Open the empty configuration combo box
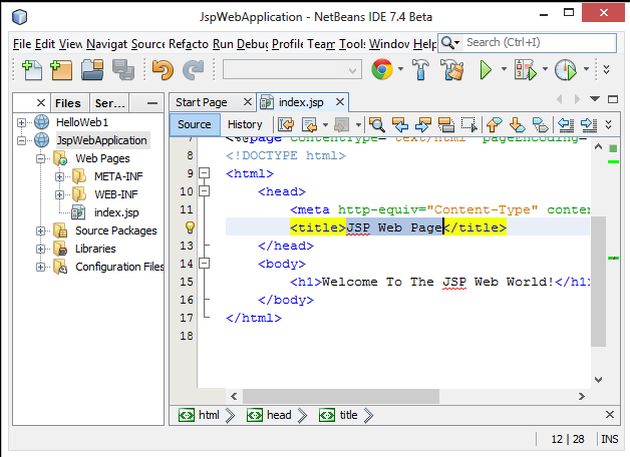 click(x=291, y=70)
